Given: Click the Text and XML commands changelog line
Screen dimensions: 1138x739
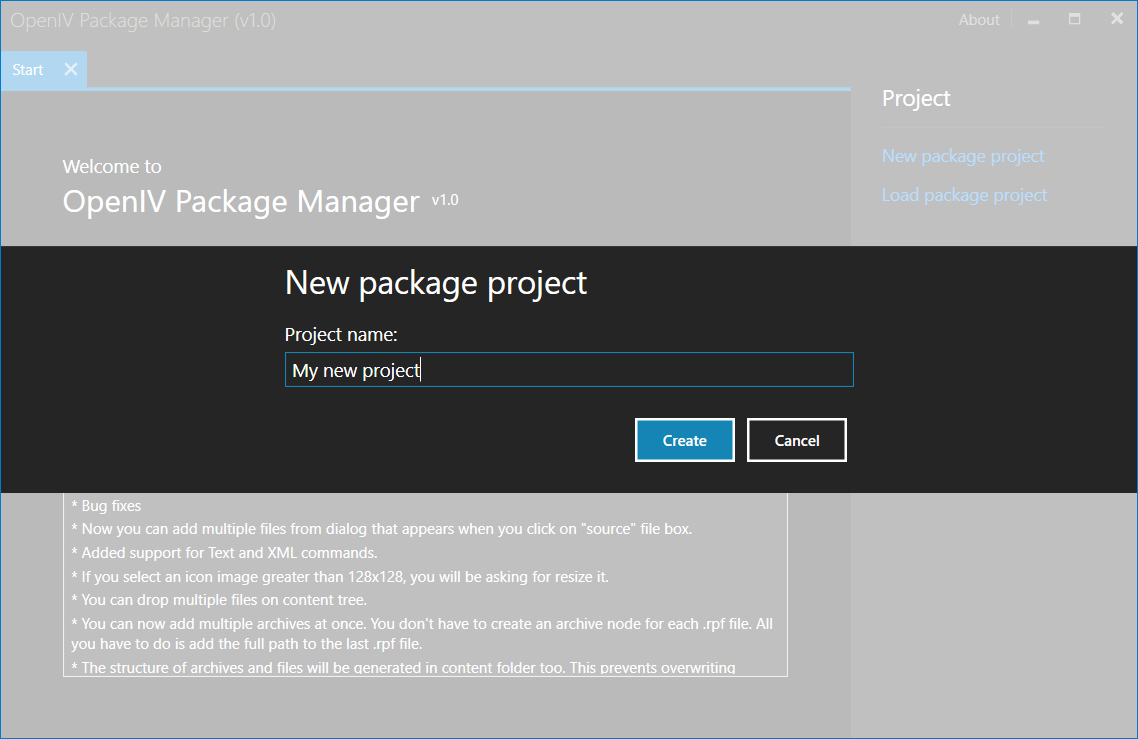Looking at the screenshot, I should coord(224,553).
